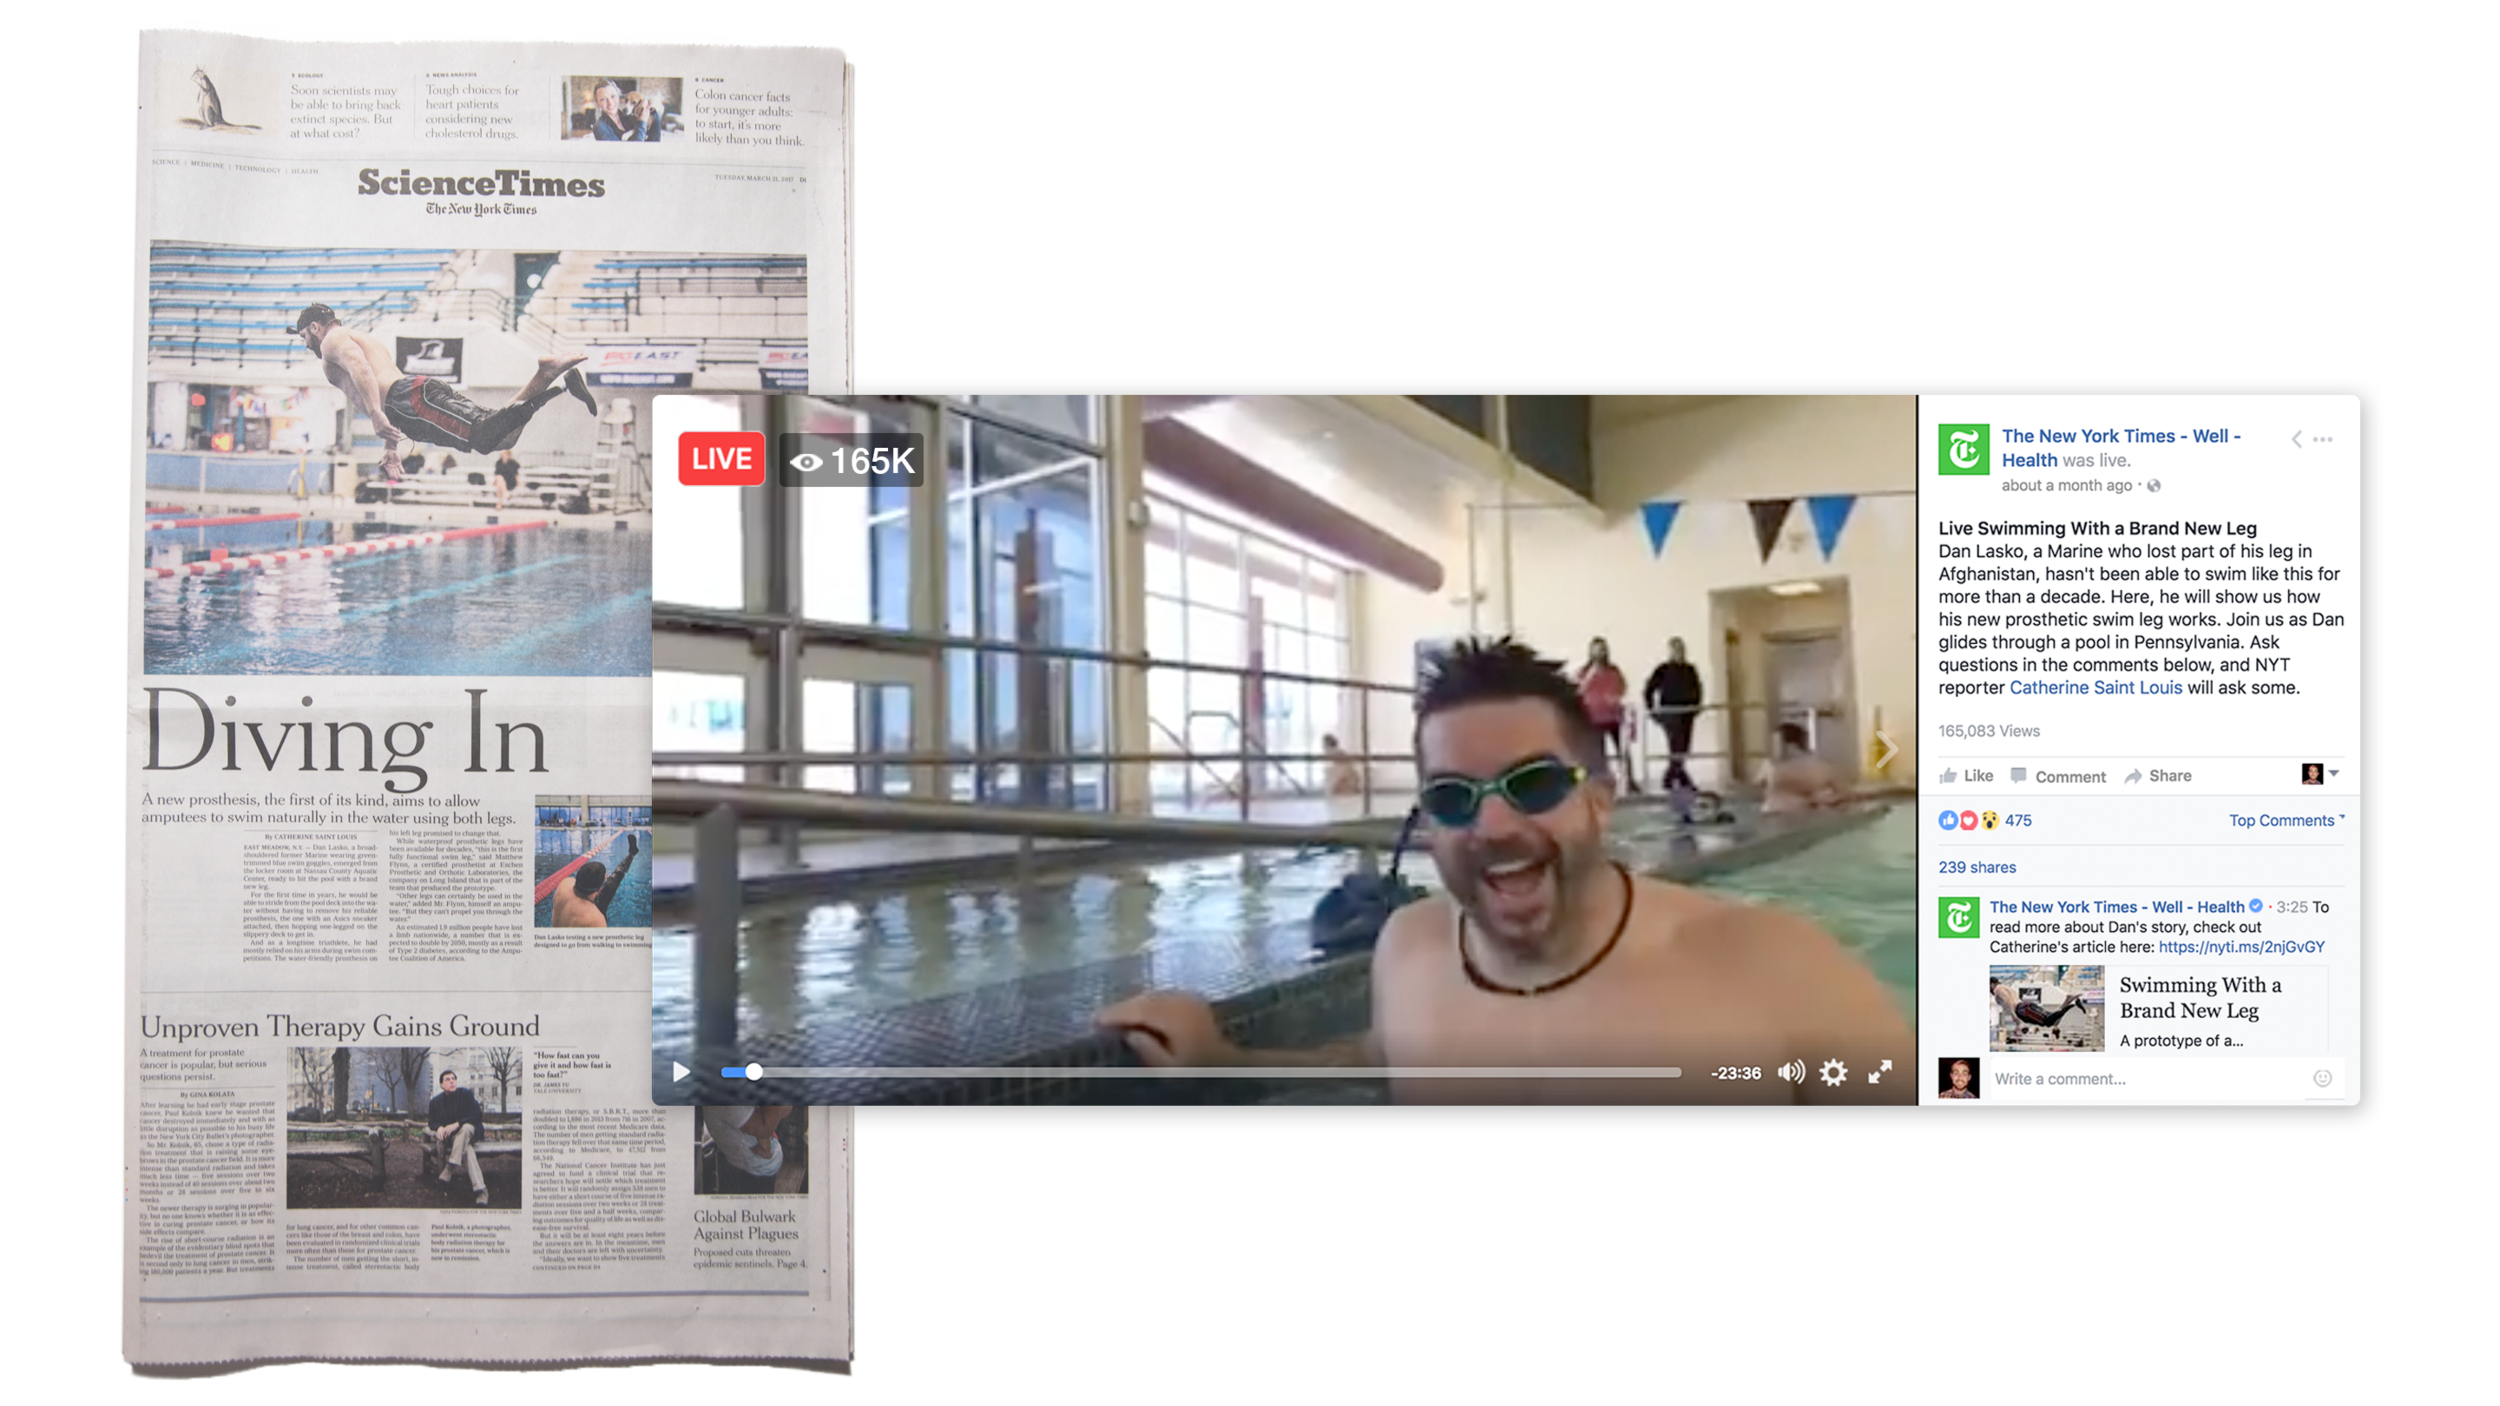This screenshot has height=1406, width=2500.
Task: Open Catherine Saint Louis profile link
Action: point(2095,688)
